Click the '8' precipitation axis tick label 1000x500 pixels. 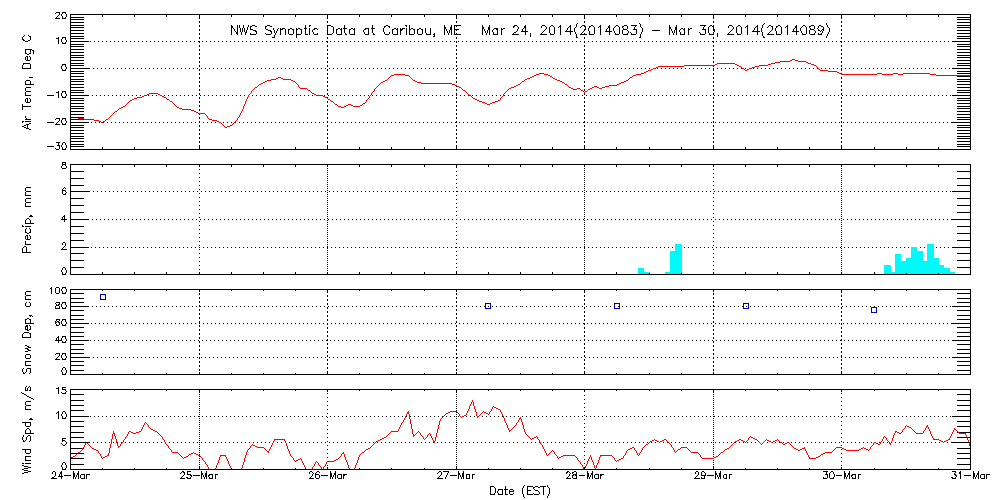click(x=64, y=165)
